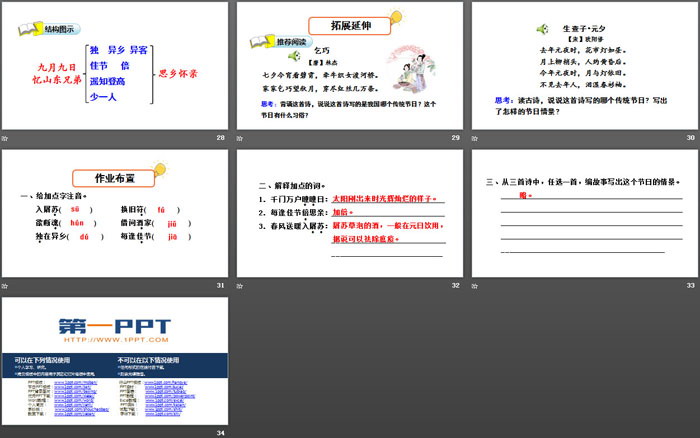Select slide 30 thumbnail with 生查子·元夕 poem
This screenshot has height=438, width=700.
click(x=585, y=66)
